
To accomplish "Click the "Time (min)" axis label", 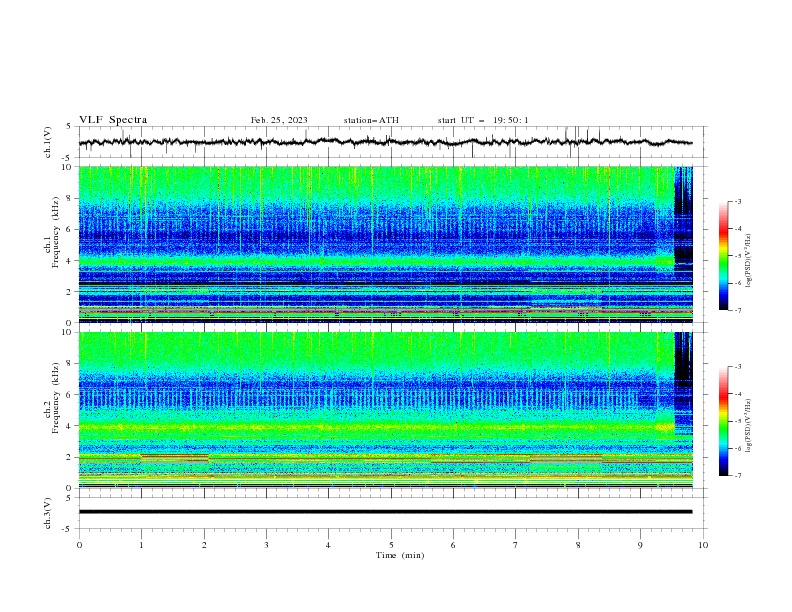I will pyautogui.click(x=400, y=555).
